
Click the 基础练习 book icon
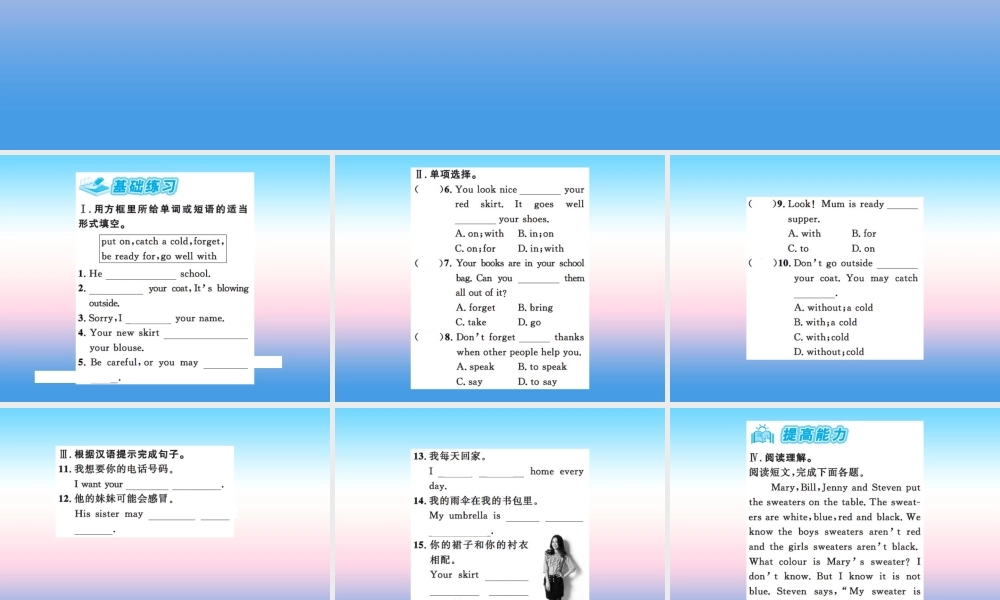pyautogui.click(x=94, y=186)
